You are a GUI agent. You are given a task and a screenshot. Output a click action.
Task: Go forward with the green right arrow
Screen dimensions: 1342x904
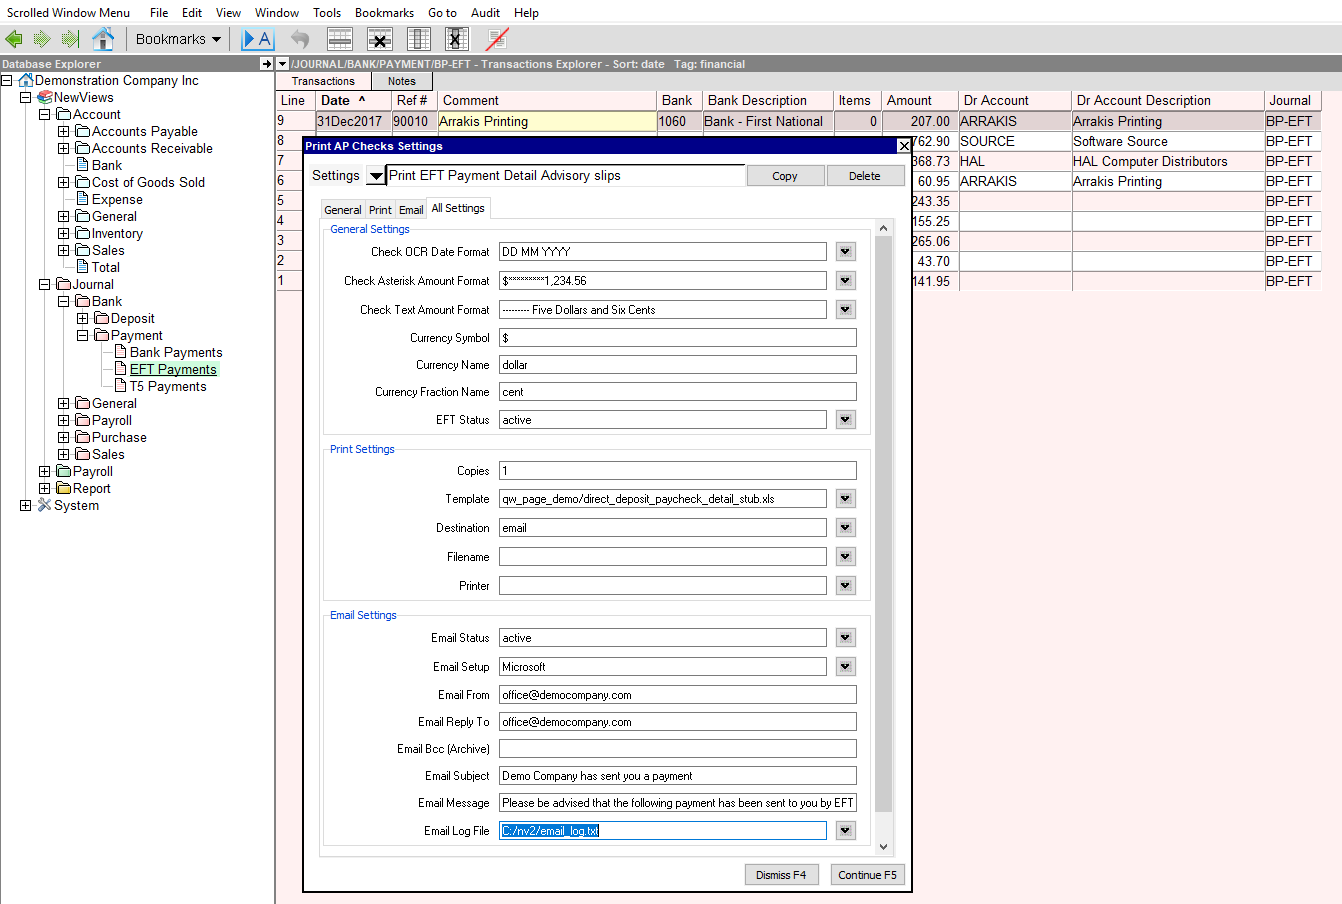pos(42,39)
